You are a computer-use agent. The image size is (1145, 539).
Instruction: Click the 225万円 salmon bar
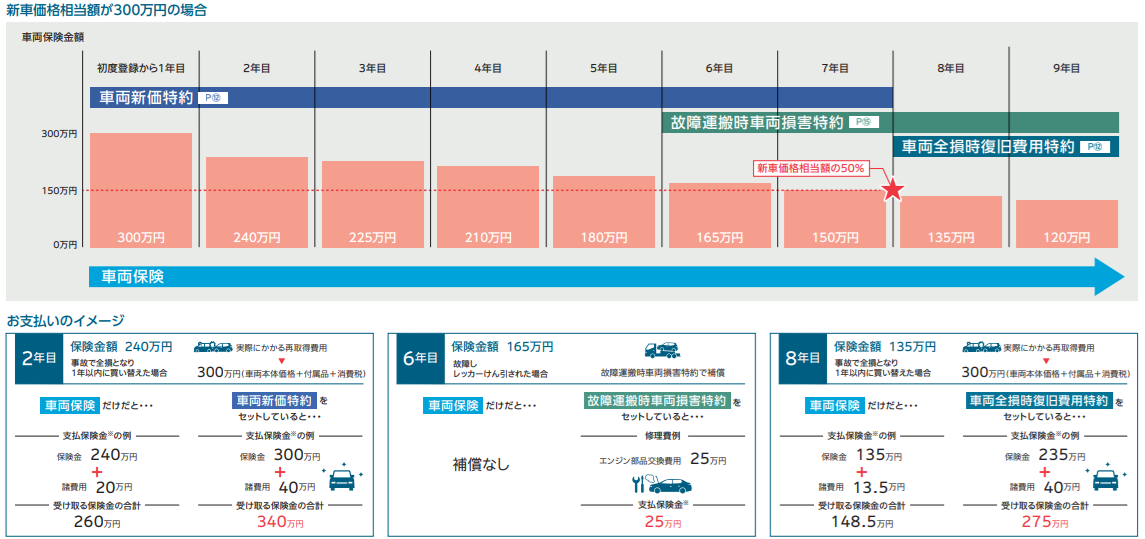(372, 204)
